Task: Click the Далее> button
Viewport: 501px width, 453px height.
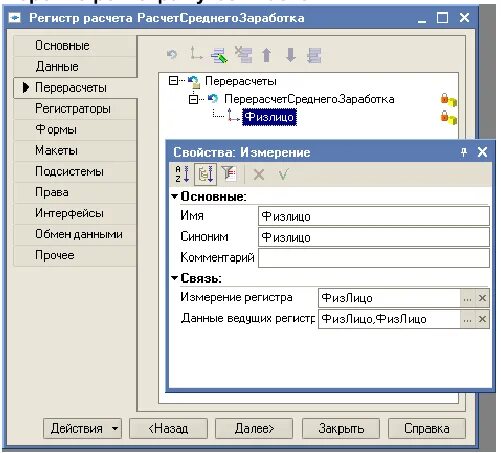Action: coord(254,428)
